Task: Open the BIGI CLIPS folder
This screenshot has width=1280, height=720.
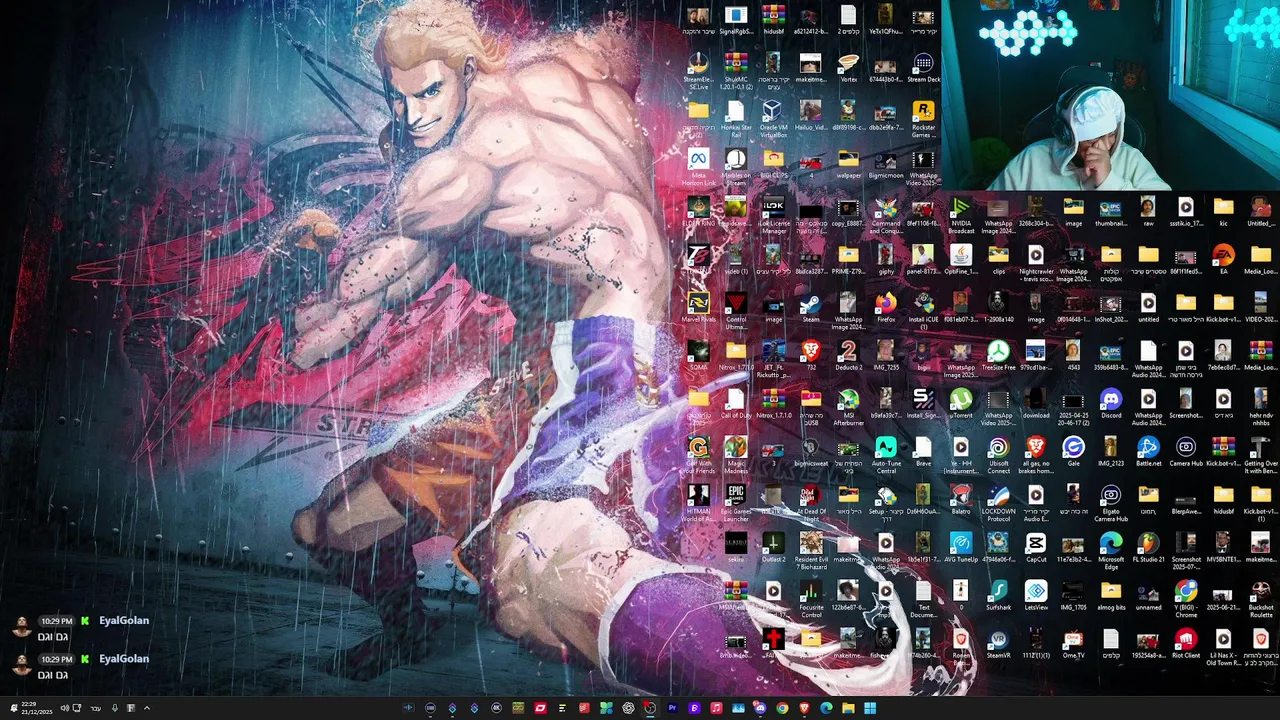Action: click(773, 163)
